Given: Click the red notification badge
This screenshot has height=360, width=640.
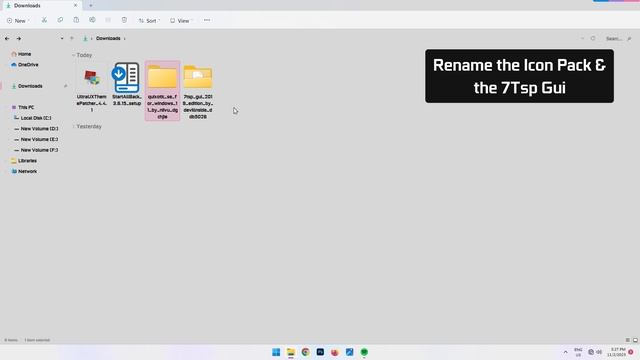Looking at the screenshot, I should point(631,352).
